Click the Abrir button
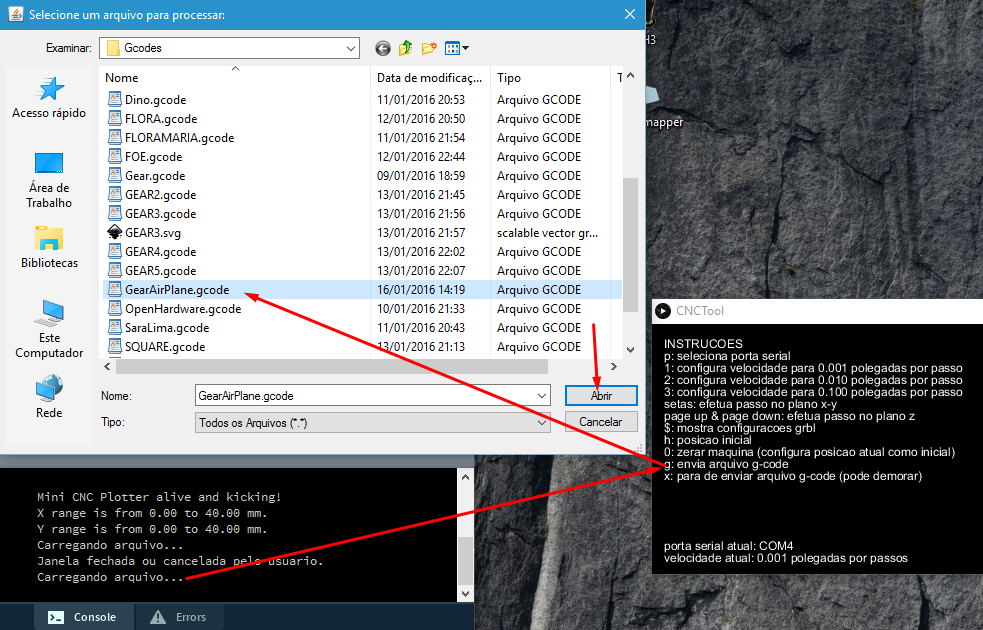The width and height of the screenshot is (983, 630). tap(601, 396)
